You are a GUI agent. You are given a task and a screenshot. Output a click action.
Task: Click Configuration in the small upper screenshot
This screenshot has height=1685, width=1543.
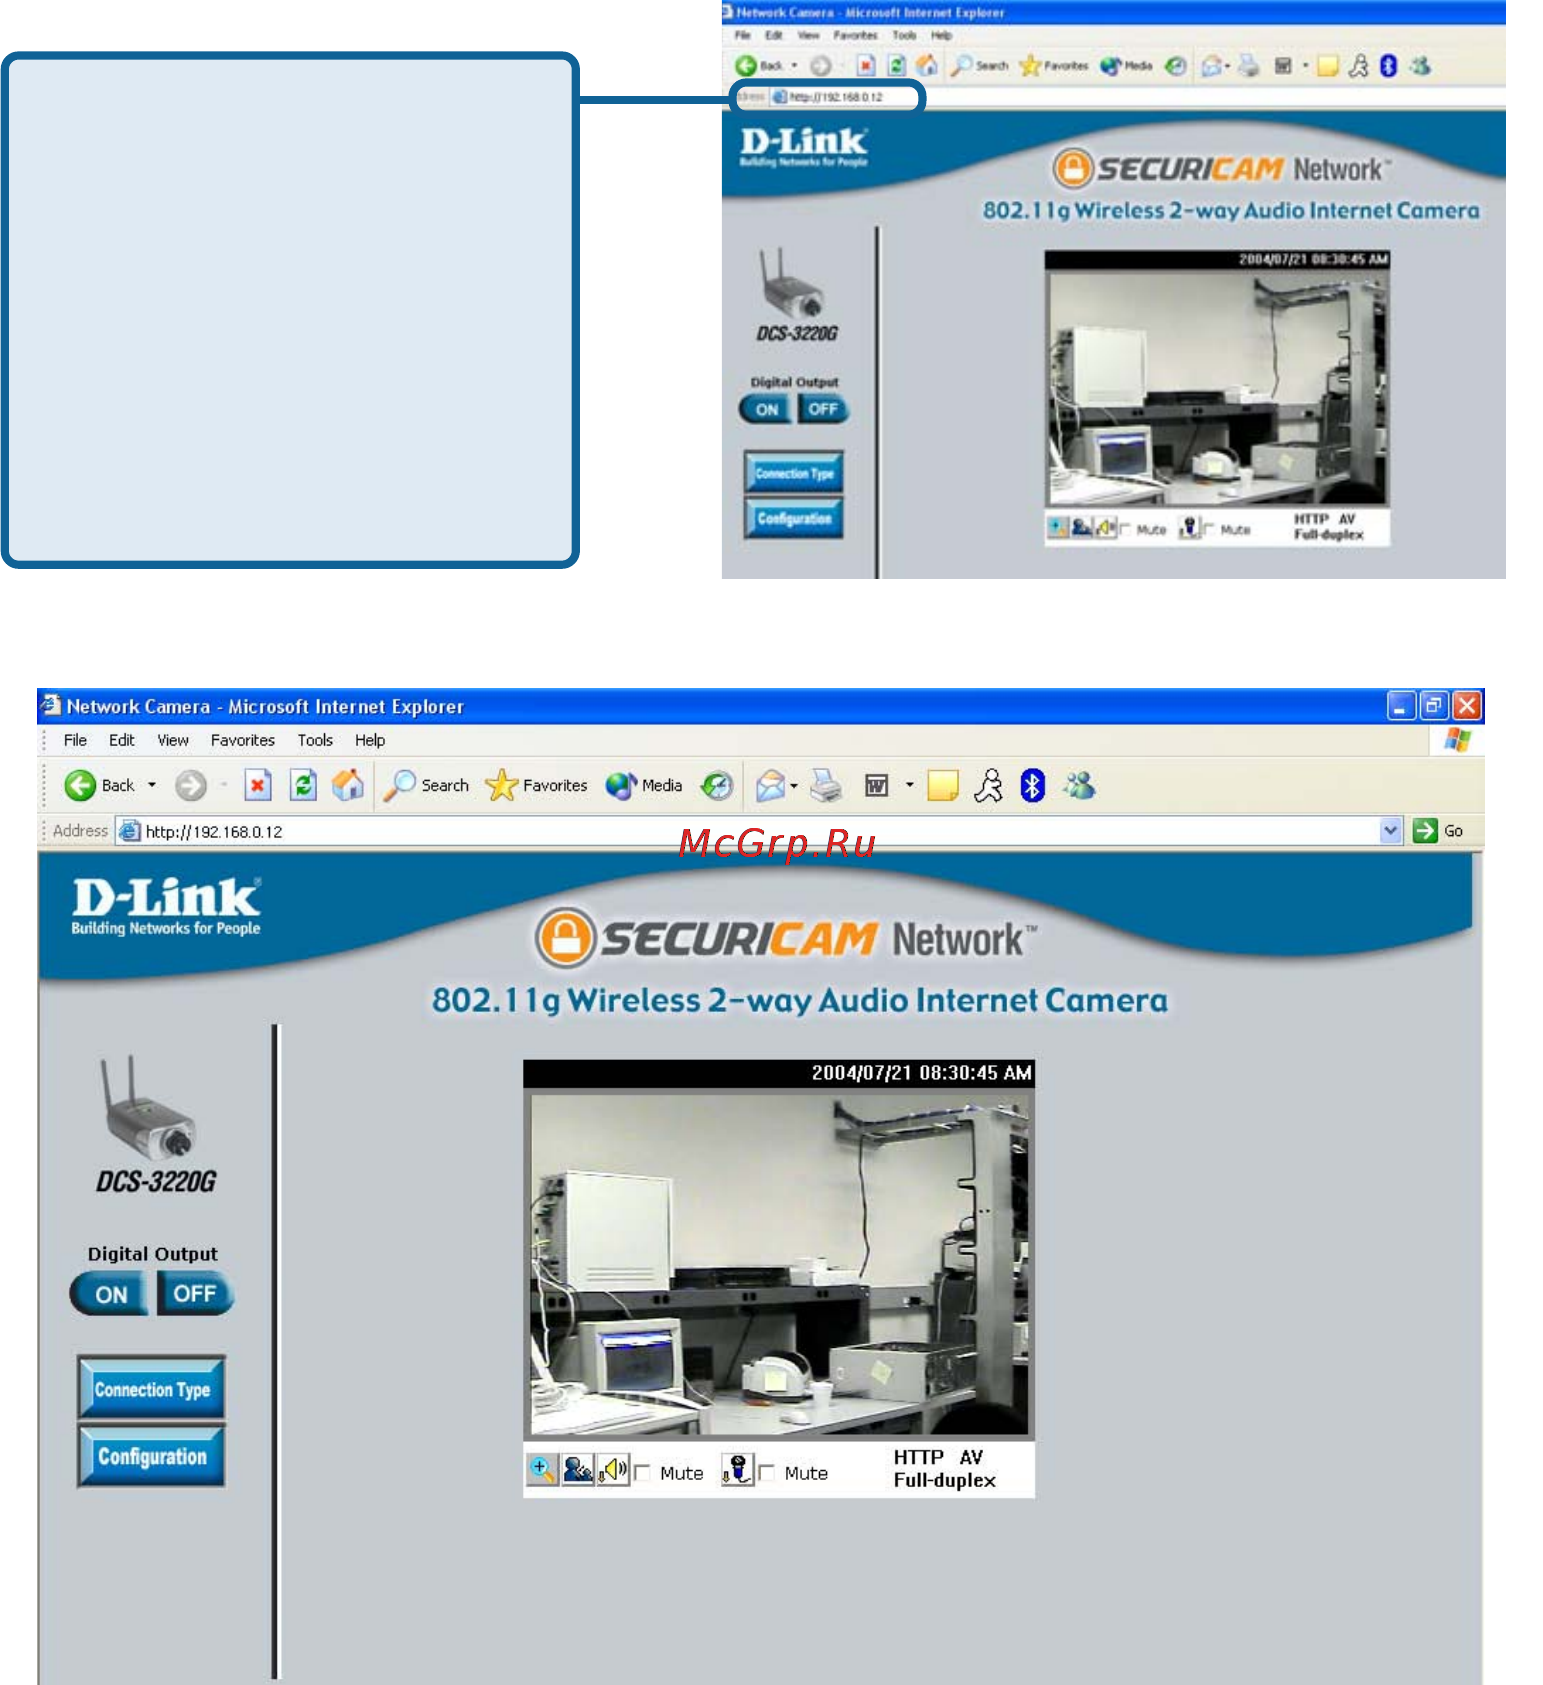(794, 517)
